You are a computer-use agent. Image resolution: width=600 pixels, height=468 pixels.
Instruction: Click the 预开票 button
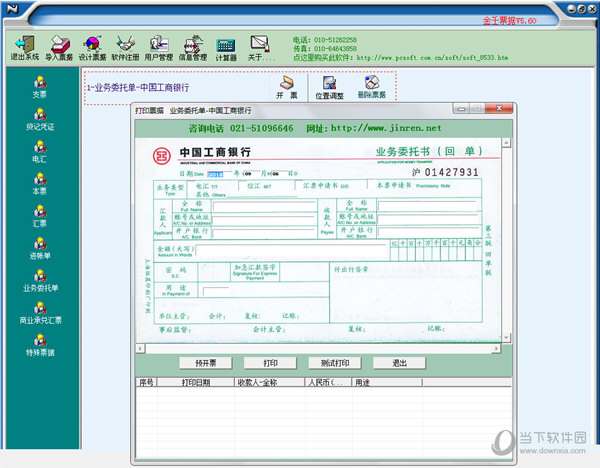[x=206, y=363]
